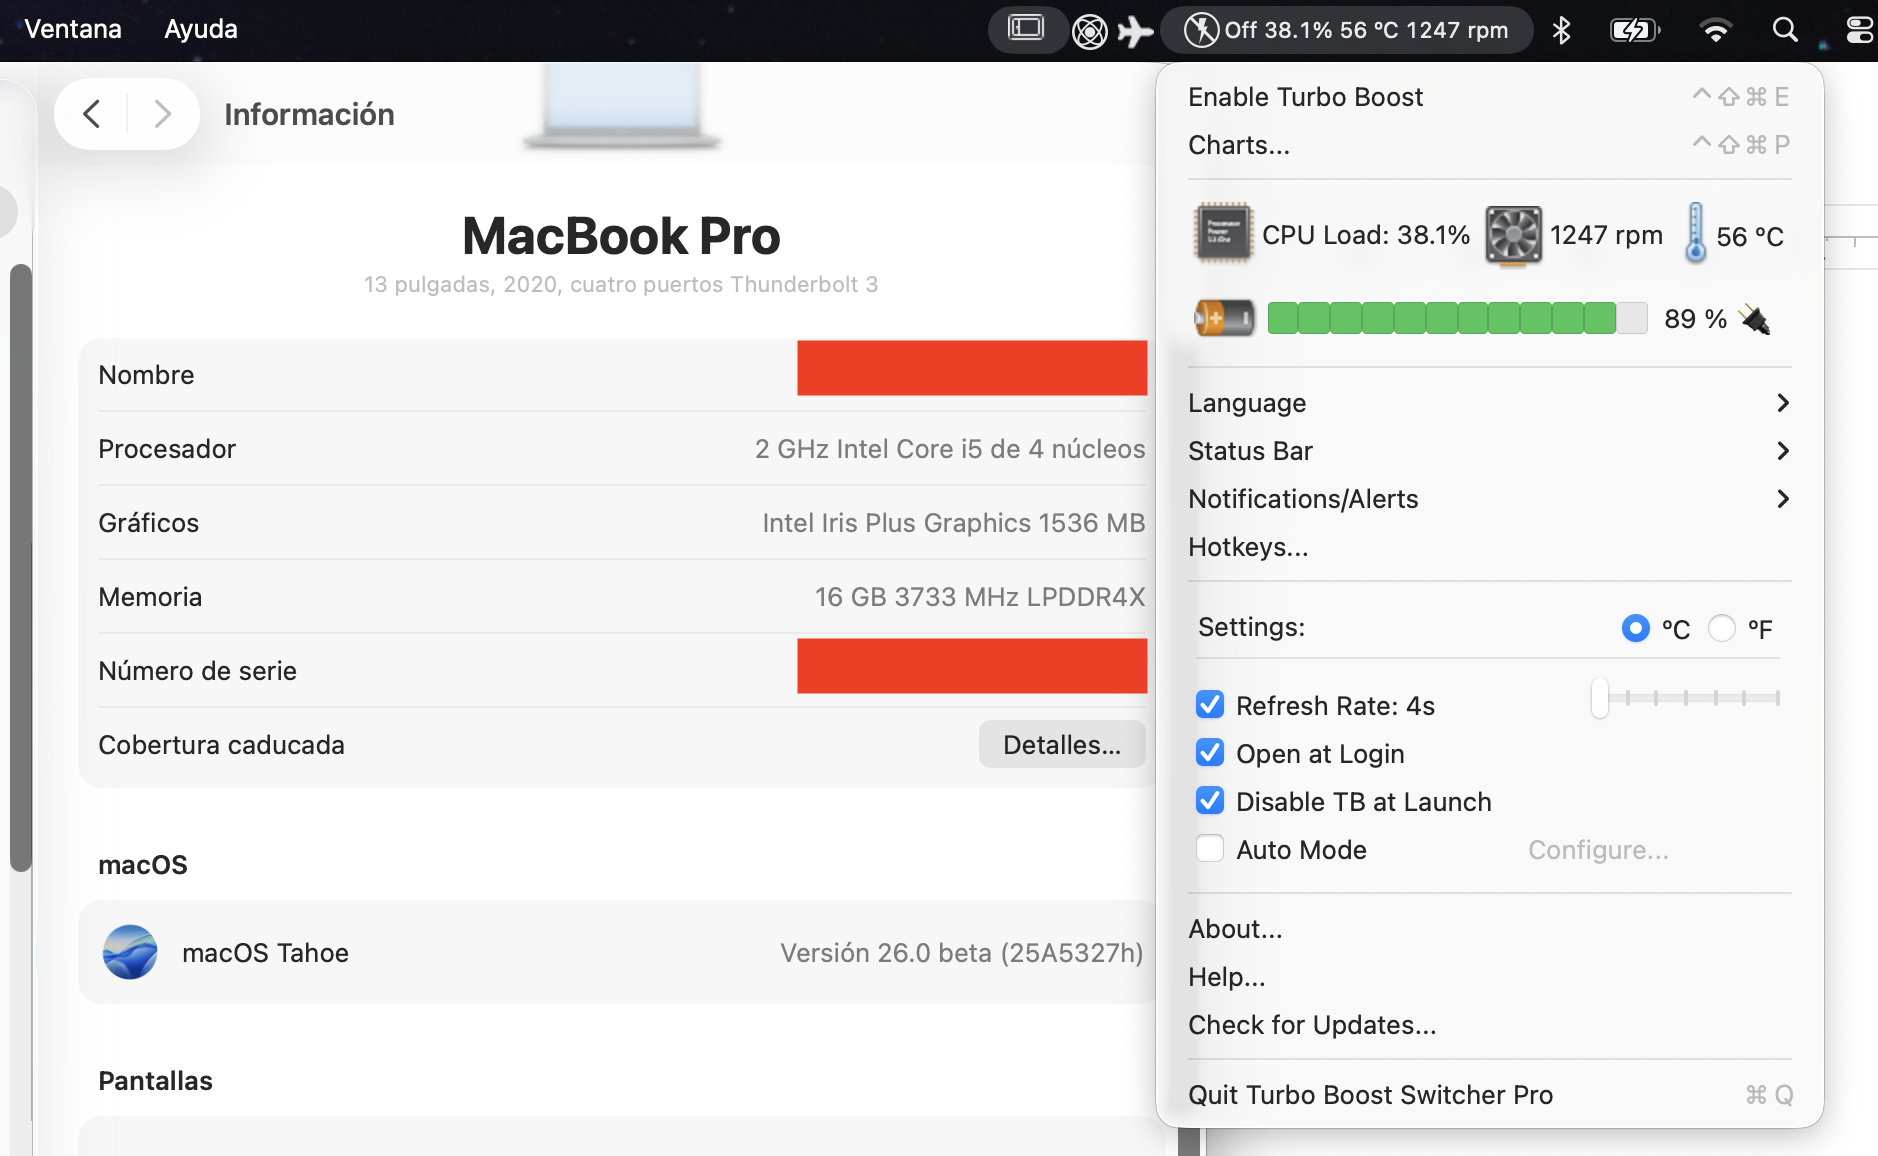Go back with the left arrow button

point(91,114)
